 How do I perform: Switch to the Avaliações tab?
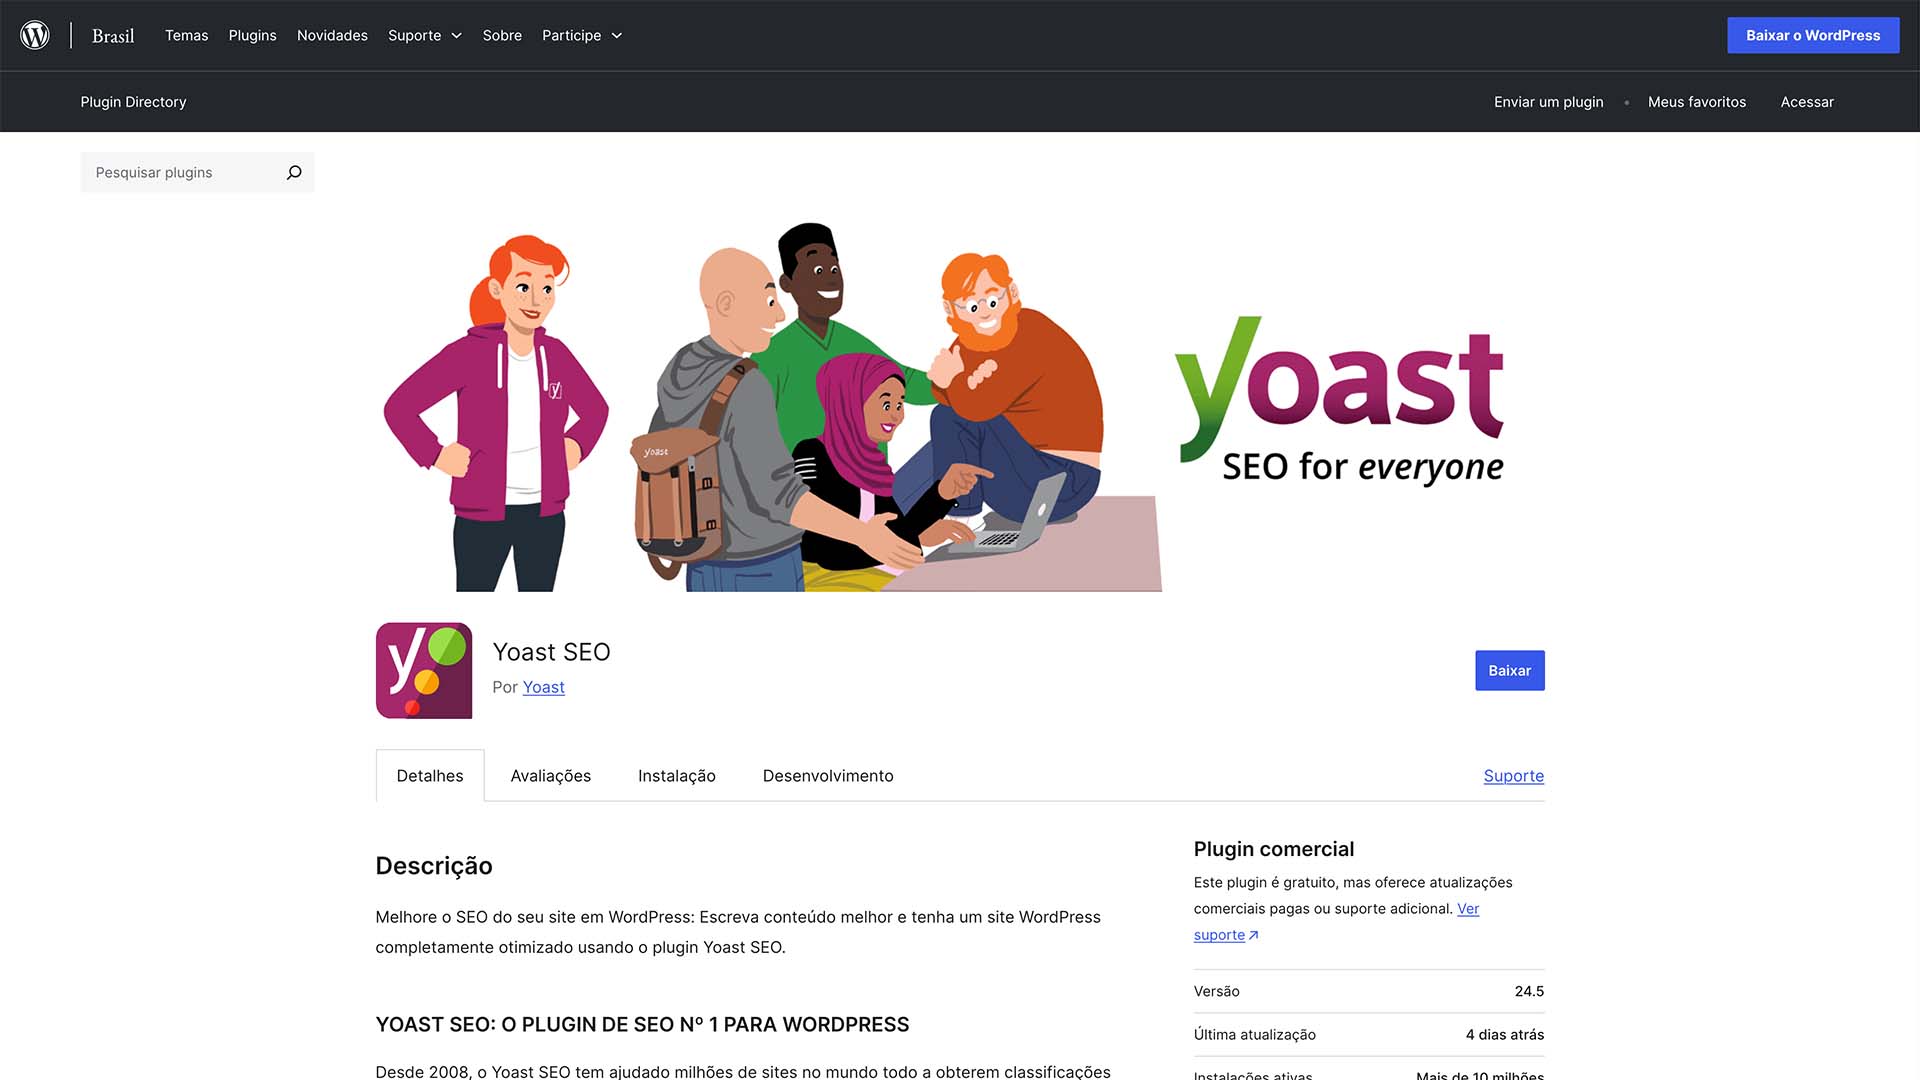550,775
